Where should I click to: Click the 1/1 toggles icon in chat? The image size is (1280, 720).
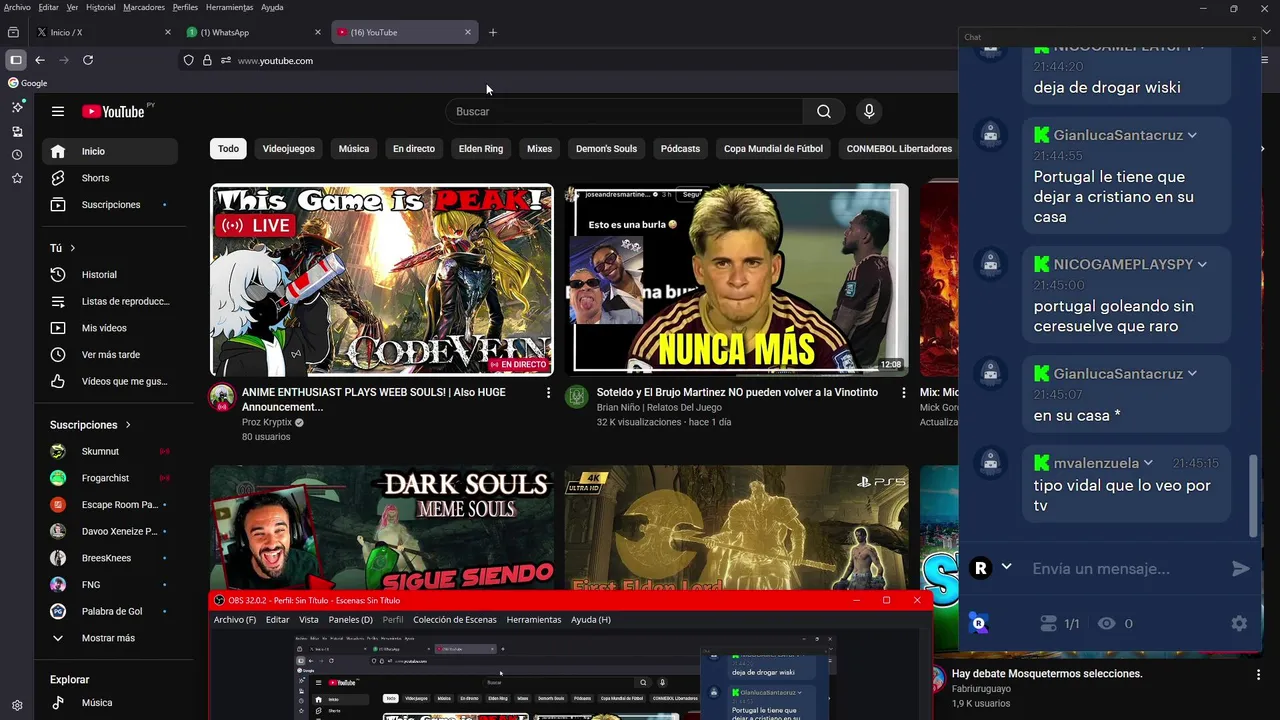(x=1049, y=624)
